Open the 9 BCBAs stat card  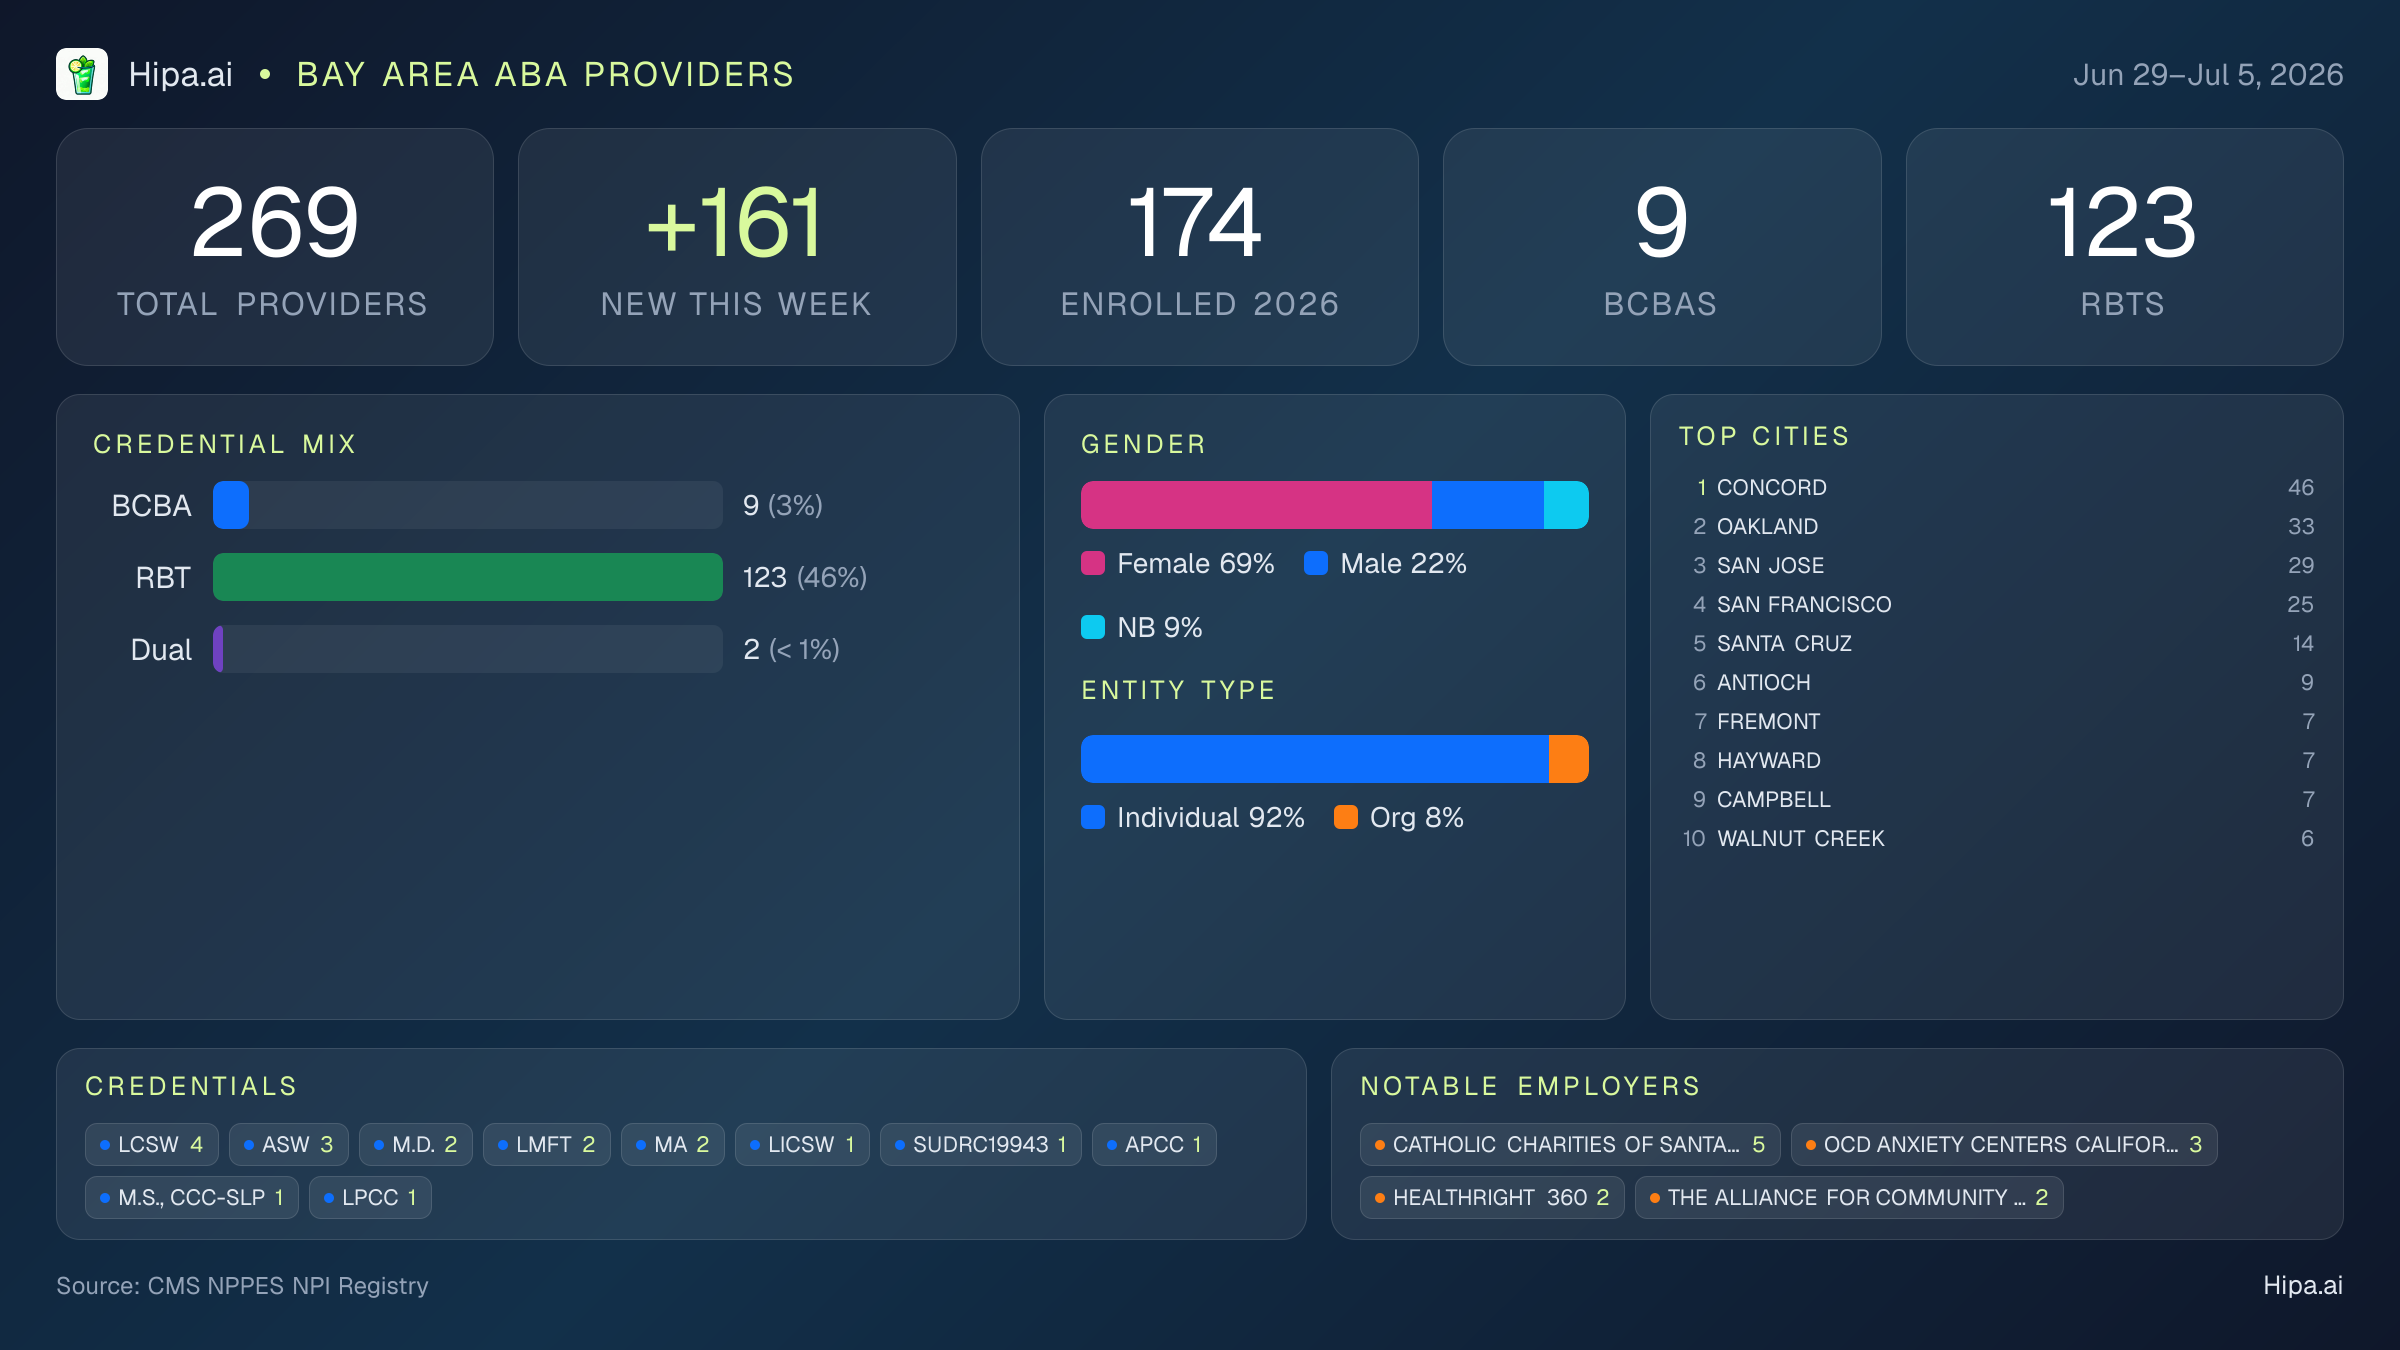point(1662,247)
